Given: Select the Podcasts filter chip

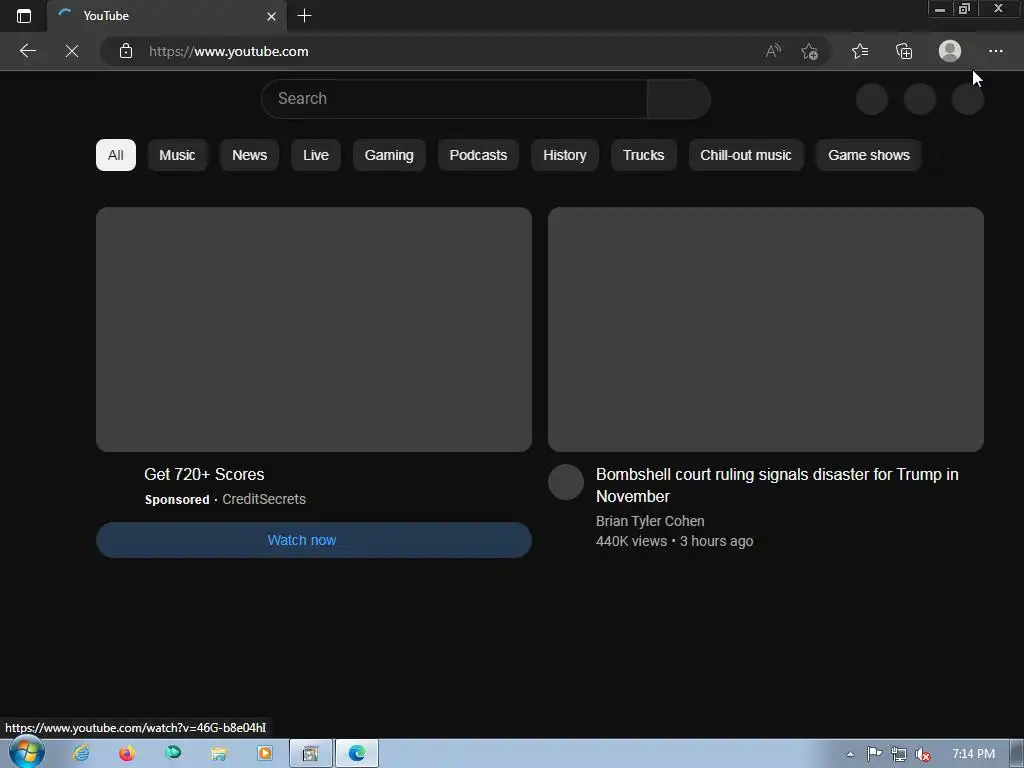Looking at the screenshot, I should tap(478, 155).
